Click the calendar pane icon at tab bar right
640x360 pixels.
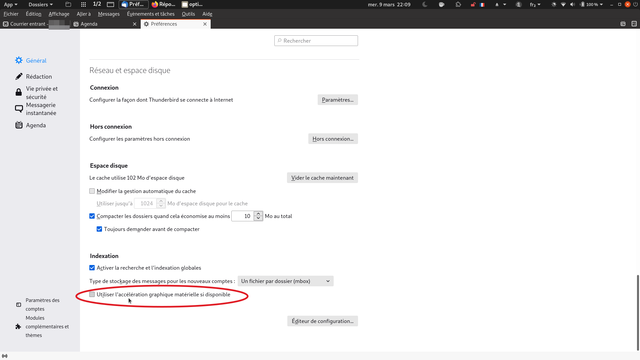pyautogui.click(x=623, y=24)
